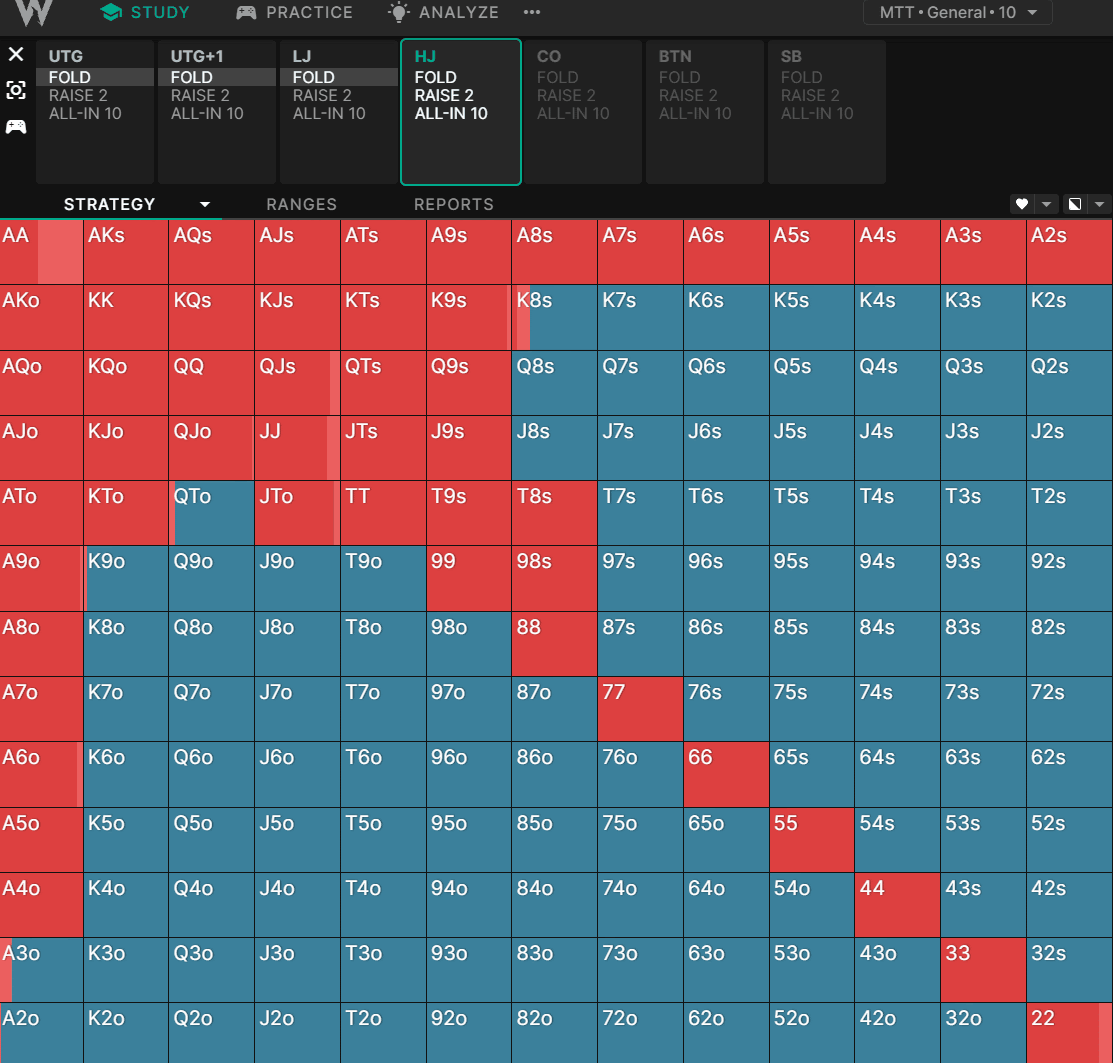Image resolution: width=1113 pixels, height=1063 pixels.
Task: Click the gamepad icon in left sidebar
Action: coord(16,126)
